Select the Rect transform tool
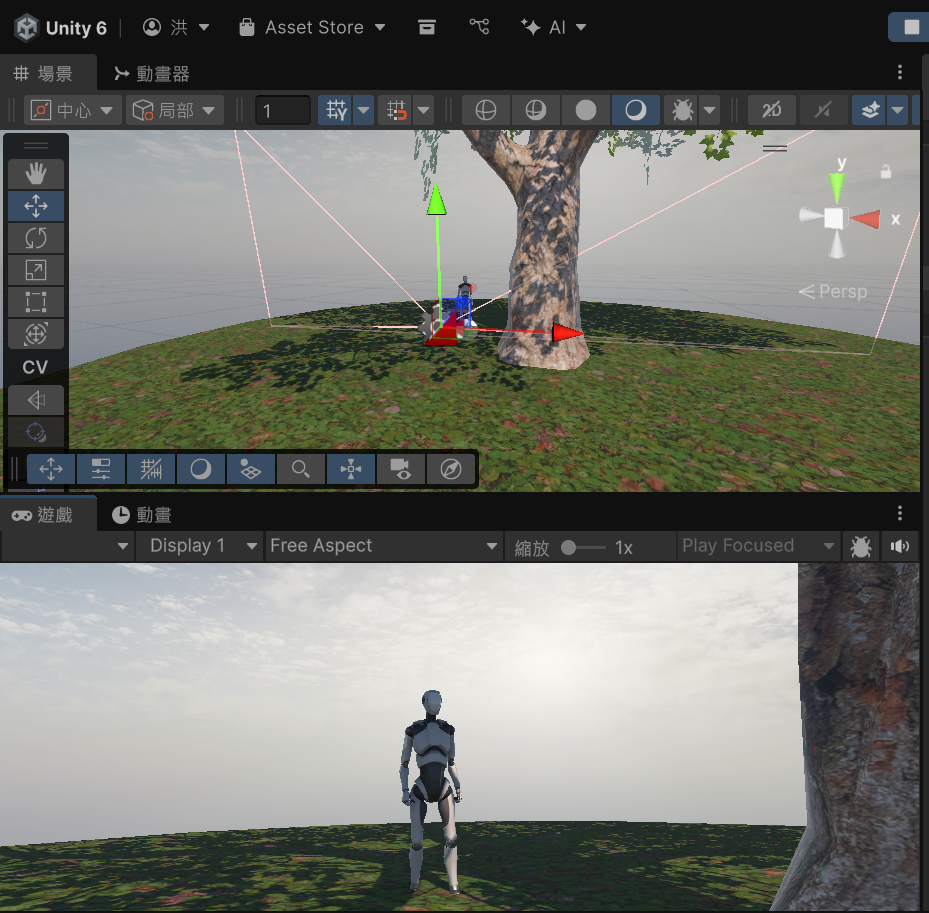This screenshot has height=913, width=929. [x=36, y=302]
